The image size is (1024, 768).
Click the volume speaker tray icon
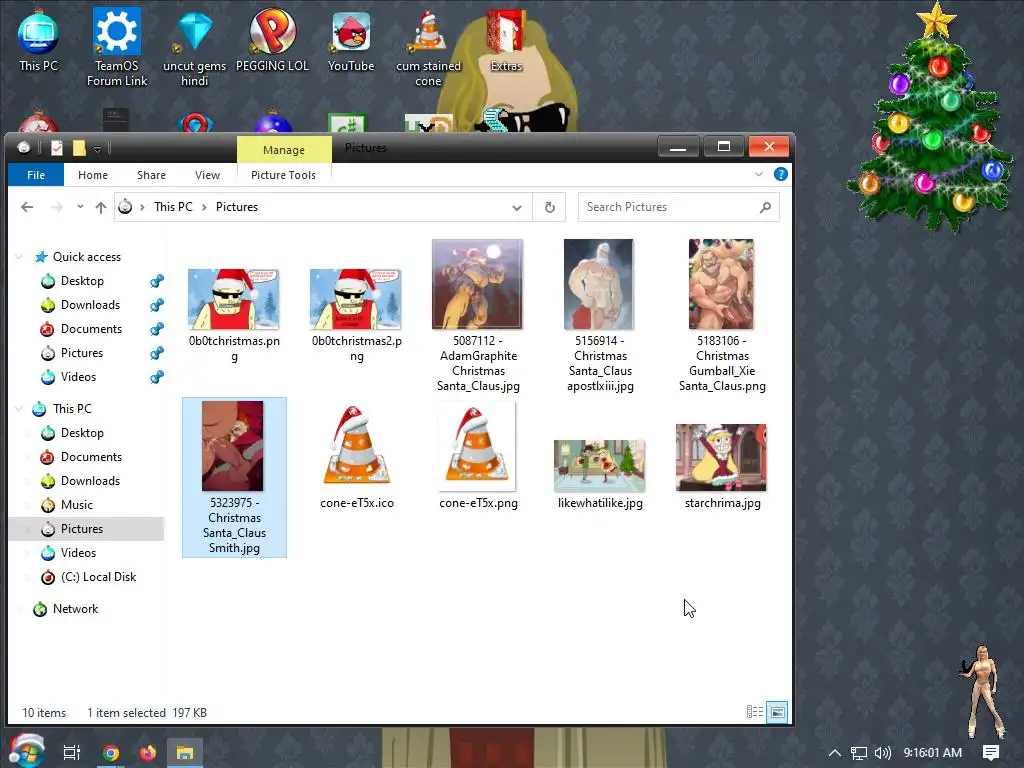pyautogui.click(x=882, y=753)
